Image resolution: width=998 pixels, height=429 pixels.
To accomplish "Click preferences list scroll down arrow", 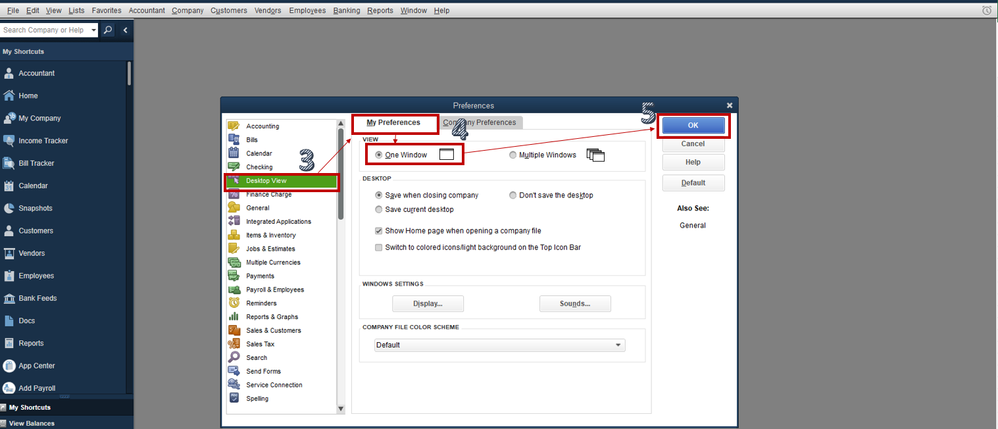I will [341, 409].
